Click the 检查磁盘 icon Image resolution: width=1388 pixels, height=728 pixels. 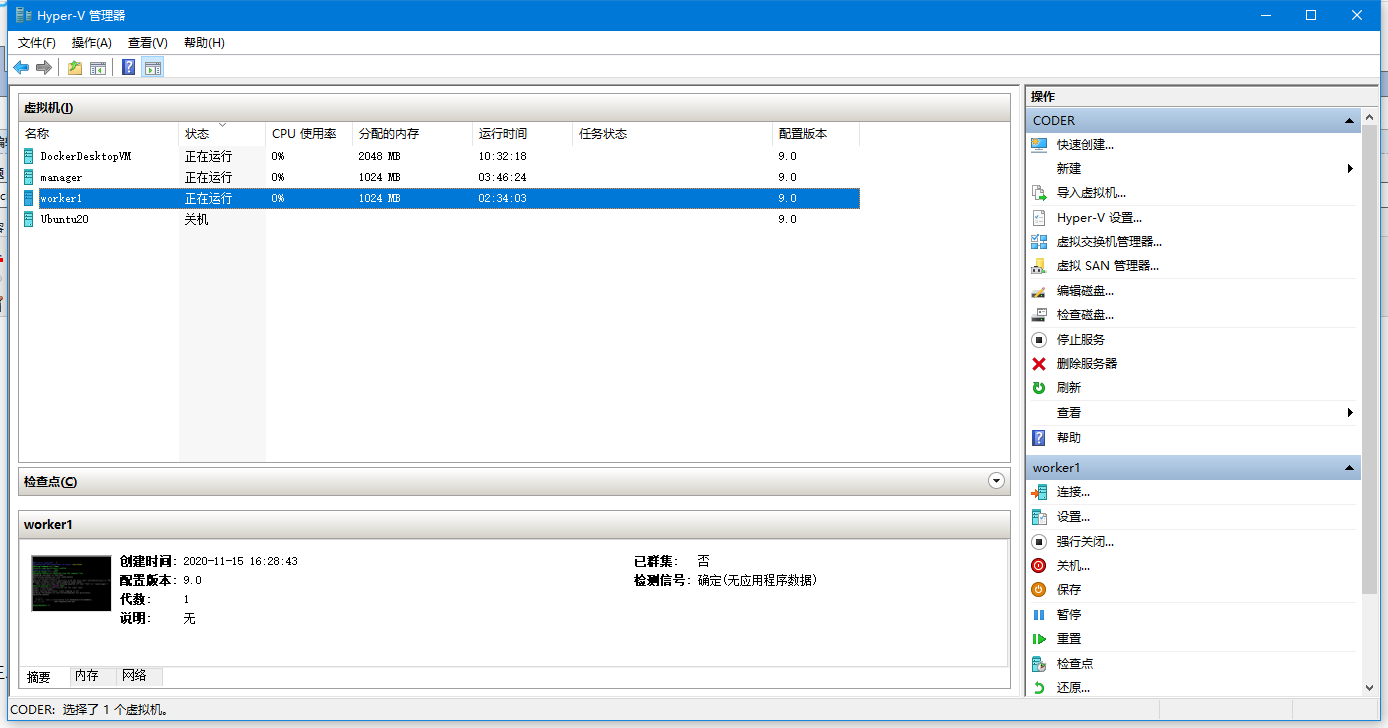(x=1039, y=315)
